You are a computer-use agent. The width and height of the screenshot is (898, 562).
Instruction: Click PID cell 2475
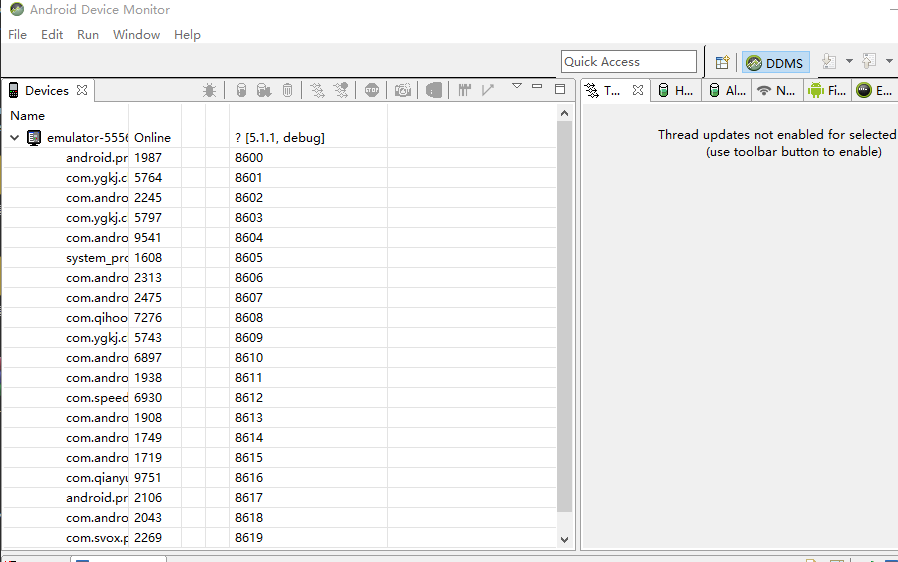tap(148, 298)
